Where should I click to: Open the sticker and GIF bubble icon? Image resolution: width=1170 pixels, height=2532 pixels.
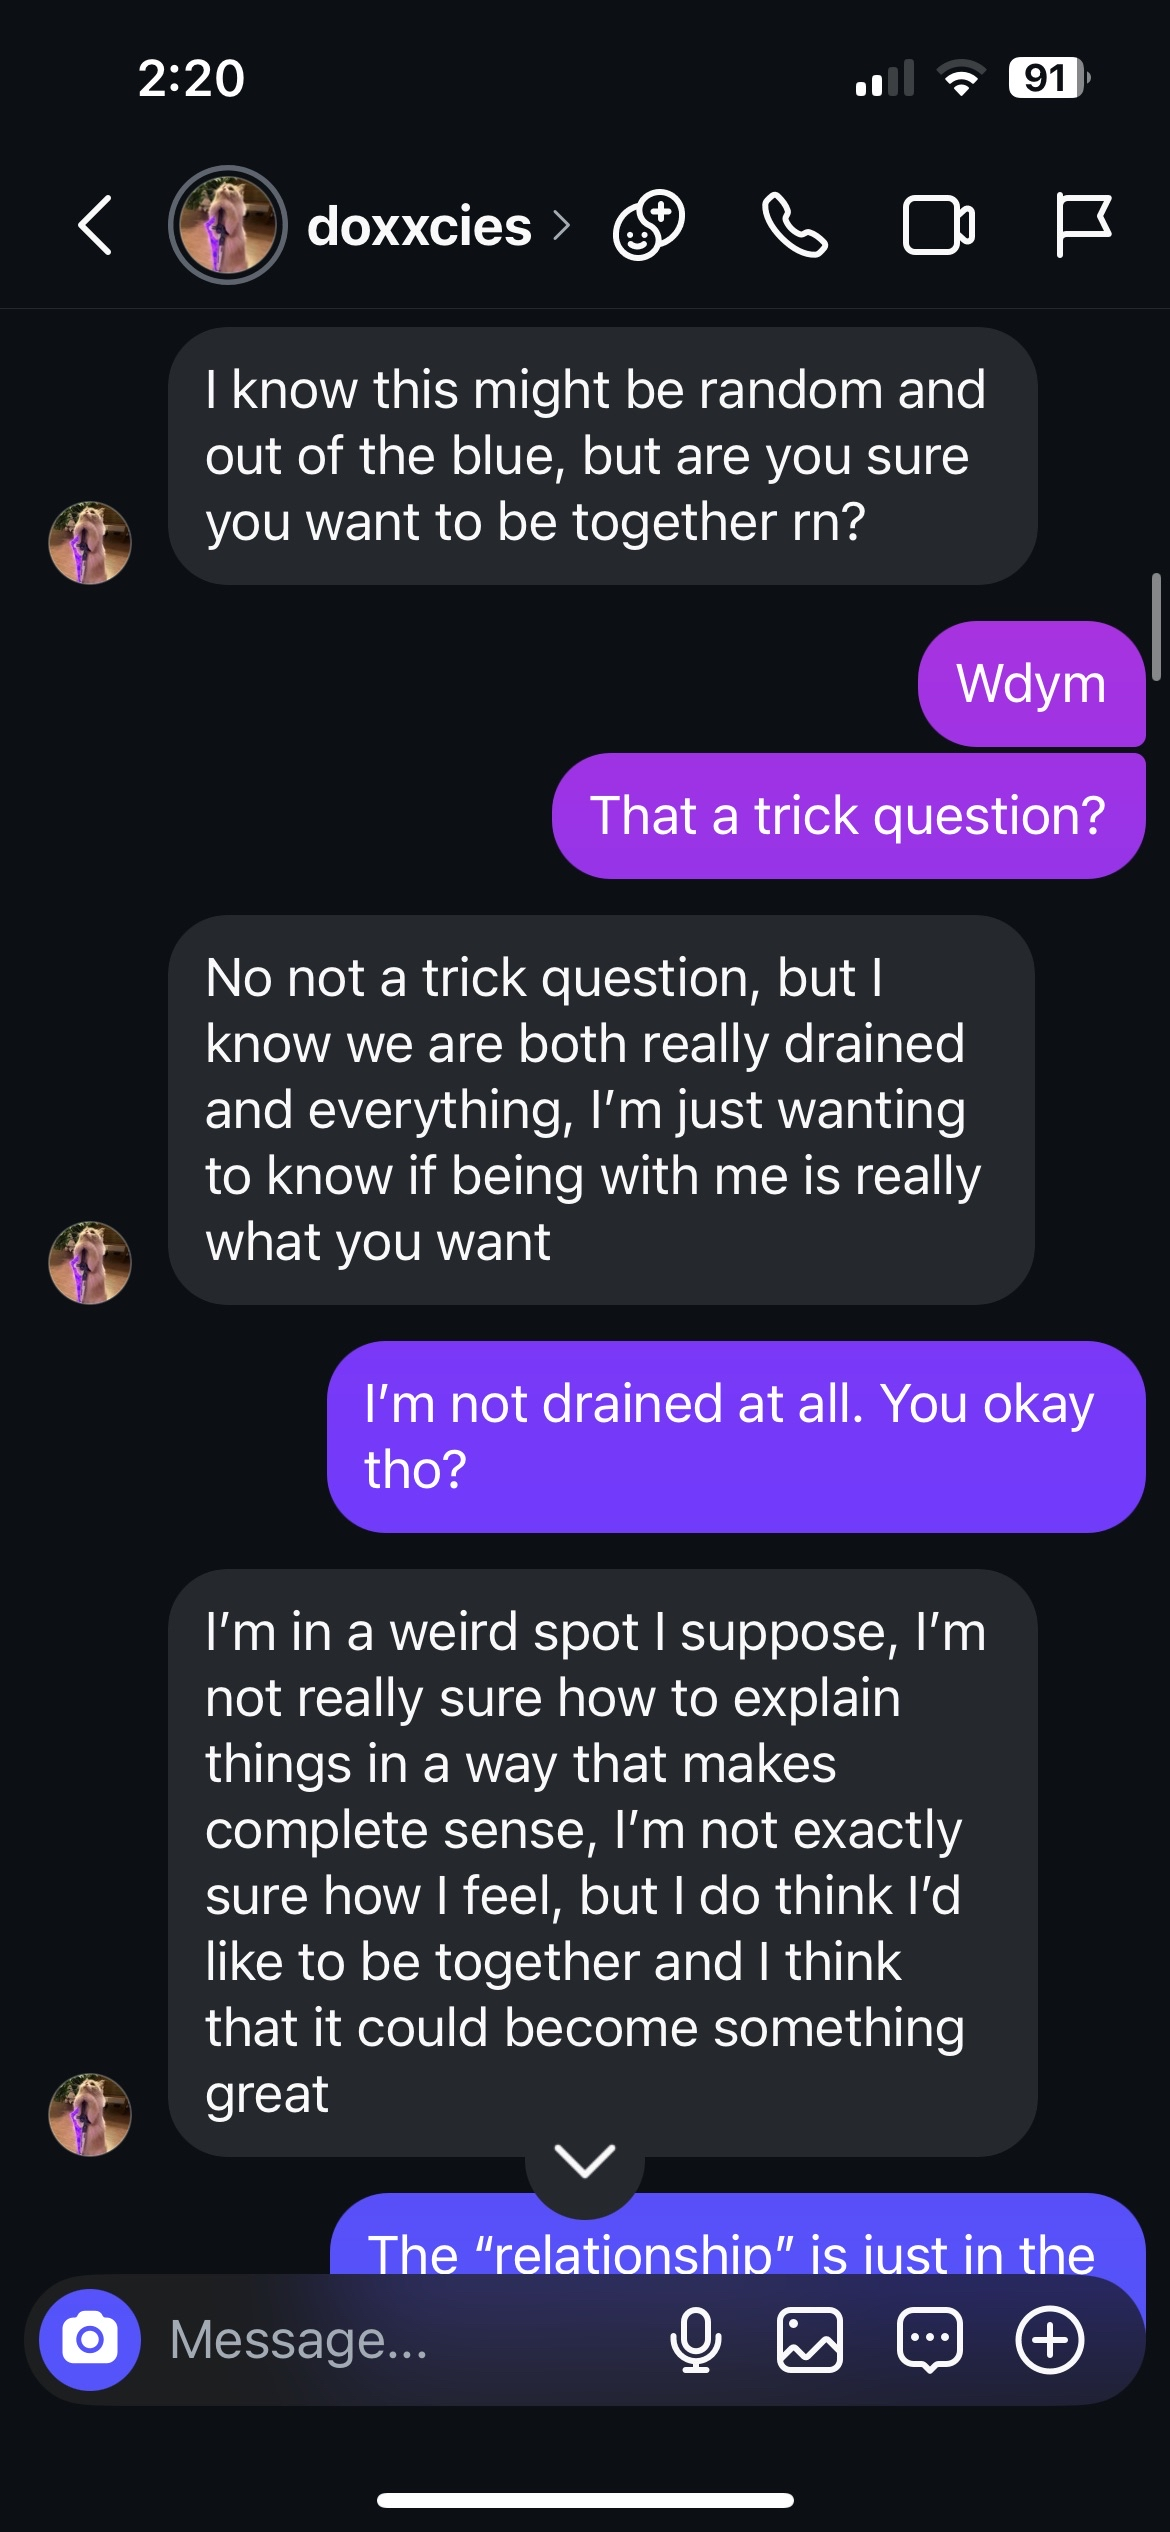tap(930, 2340)
